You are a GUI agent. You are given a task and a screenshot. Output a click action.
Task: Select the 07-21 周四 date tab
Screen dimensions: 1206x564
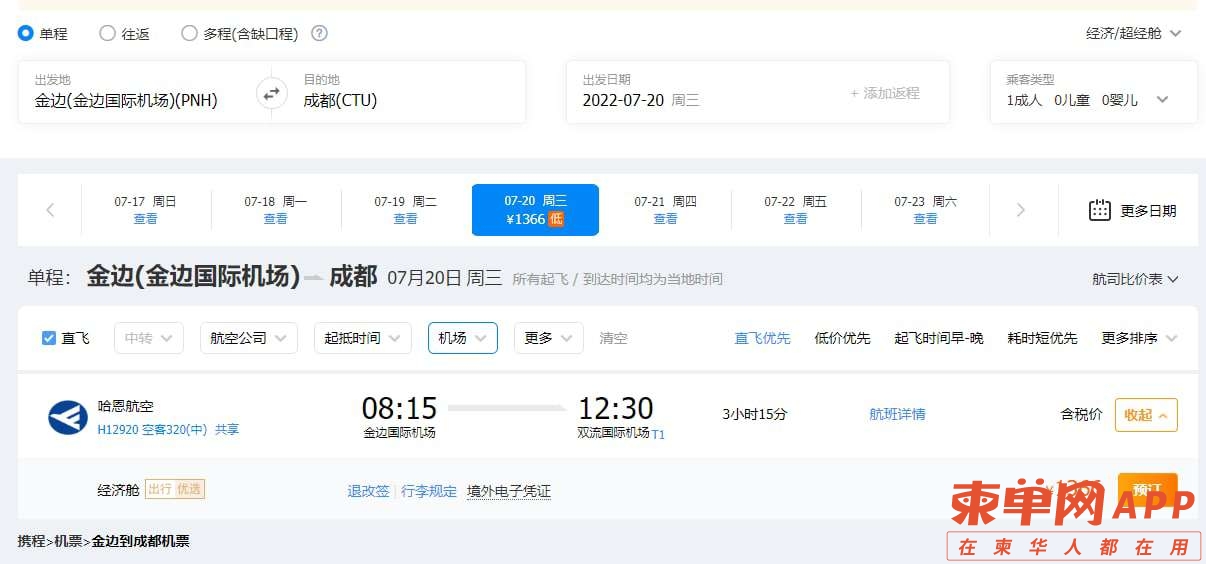point(665,210)
